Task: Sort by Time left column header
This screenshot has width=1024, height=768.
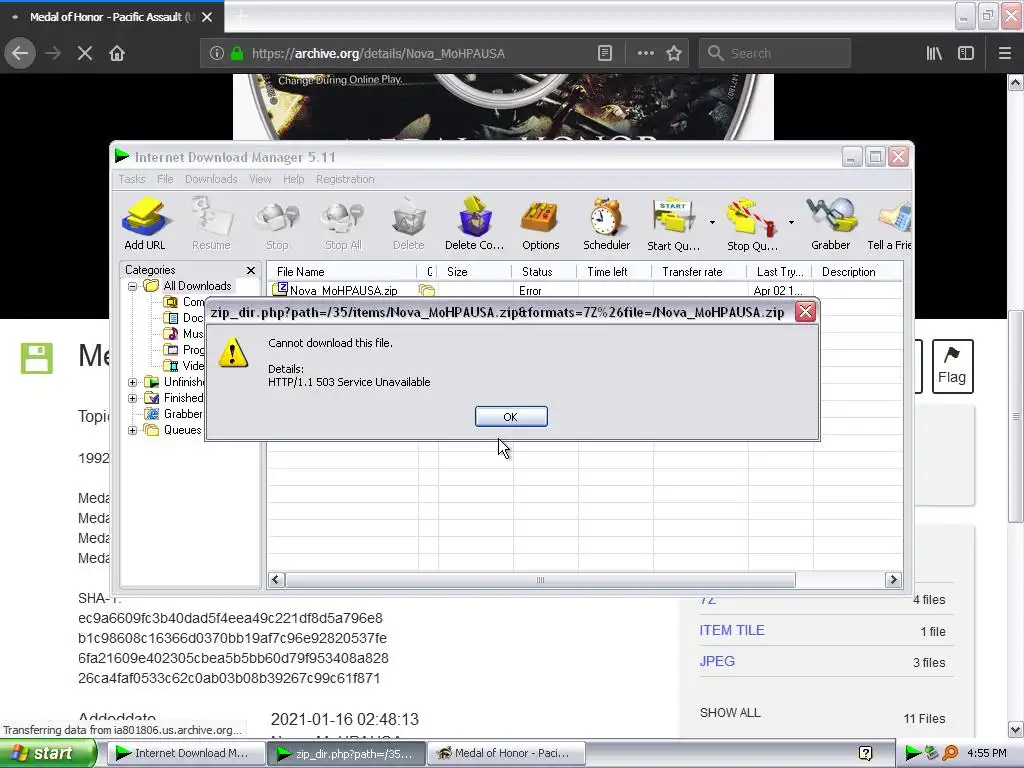Action: (615, 272)
